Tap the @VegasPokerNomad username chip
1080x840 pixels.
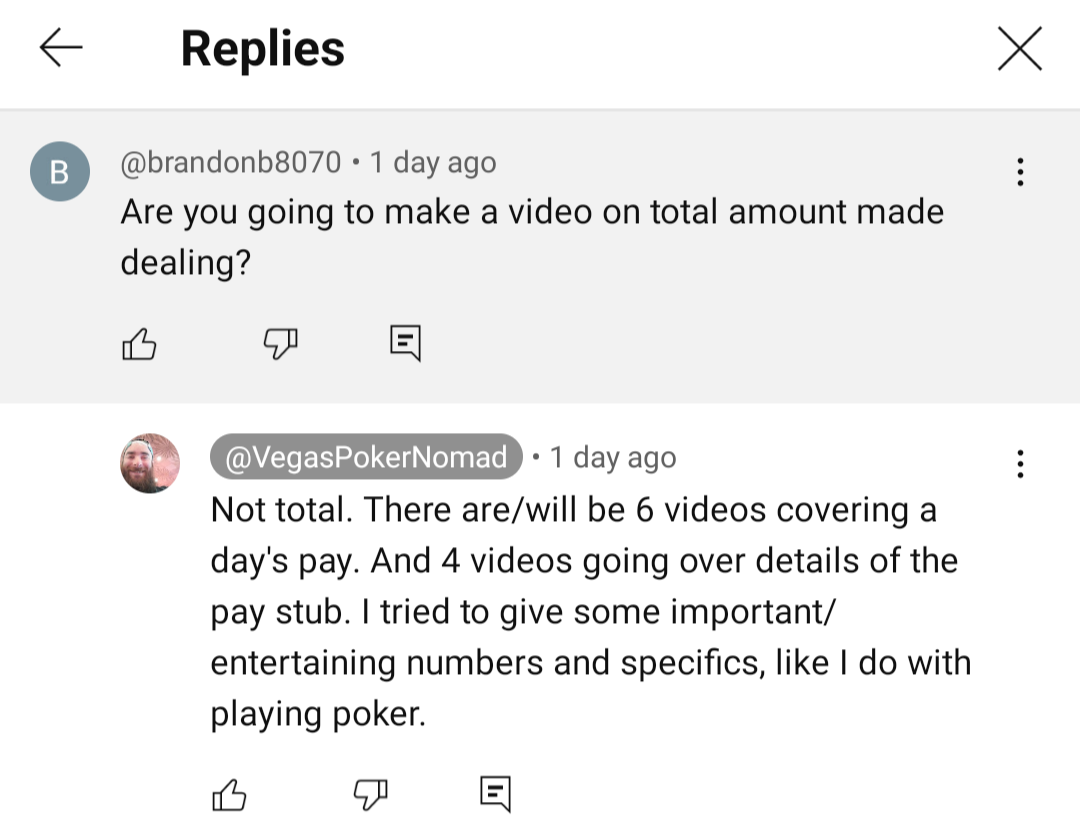point(366,457)
